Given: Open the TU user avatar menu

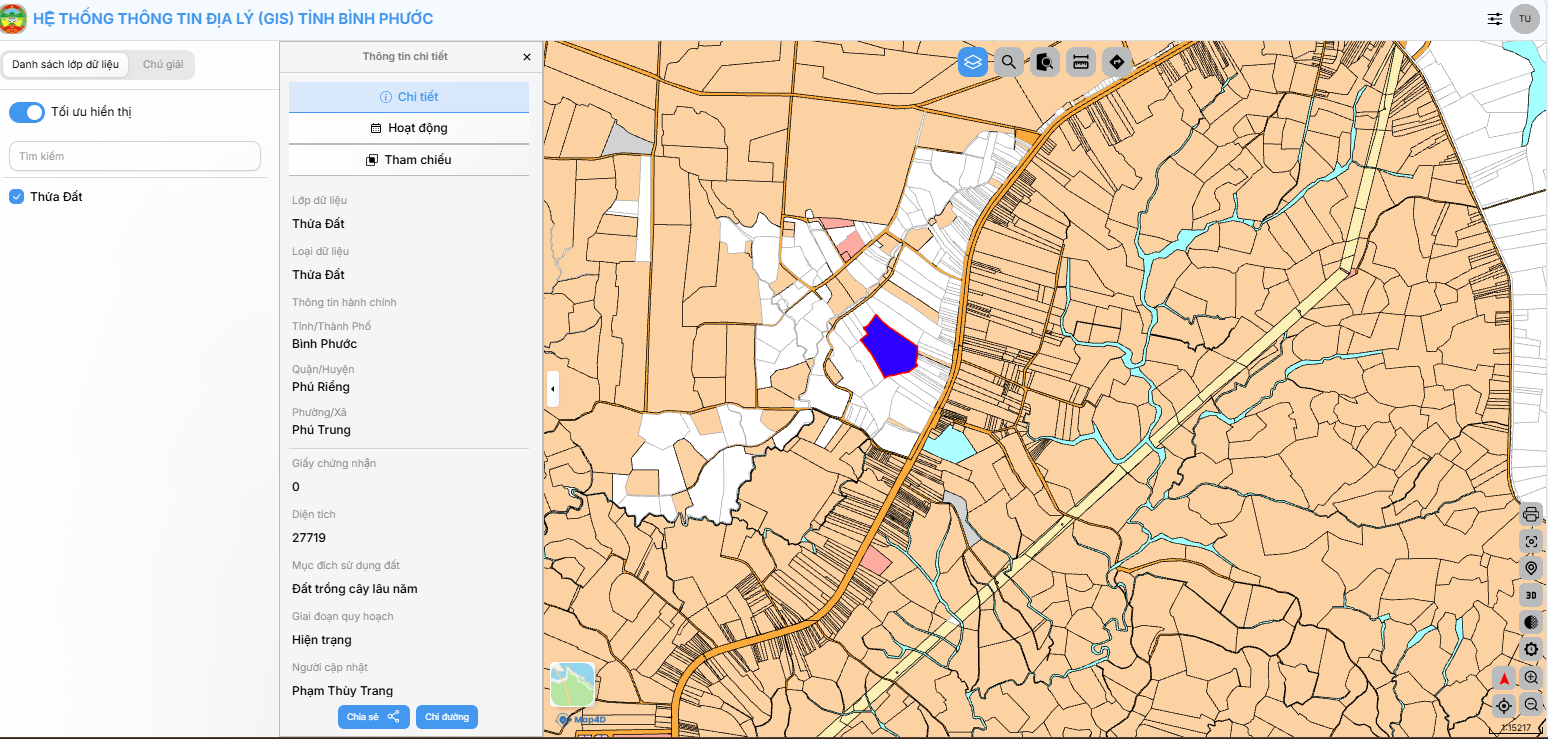Looking at the screenshot, I should point(1525,19).
